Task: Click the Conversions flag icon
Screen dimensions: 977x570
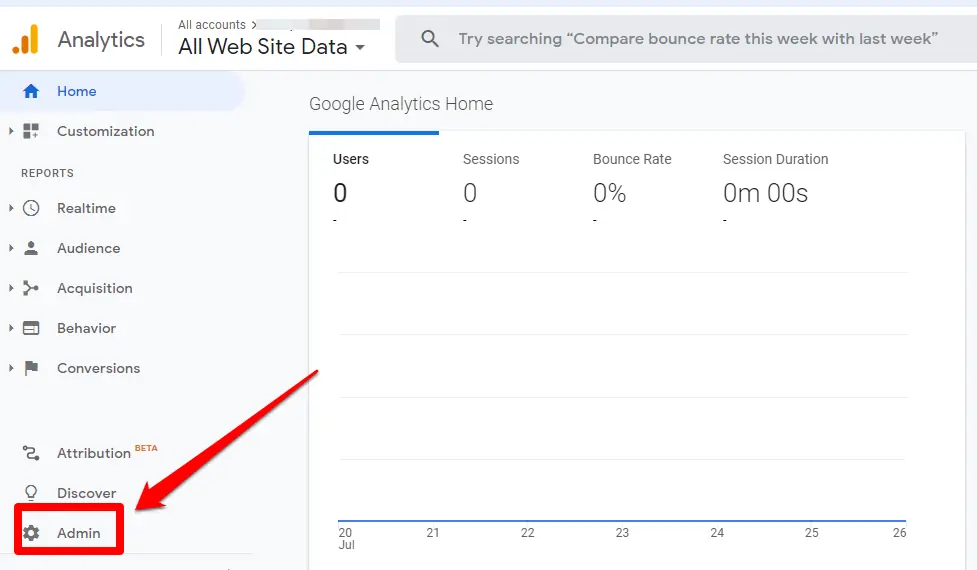Action: pos(31,368)
